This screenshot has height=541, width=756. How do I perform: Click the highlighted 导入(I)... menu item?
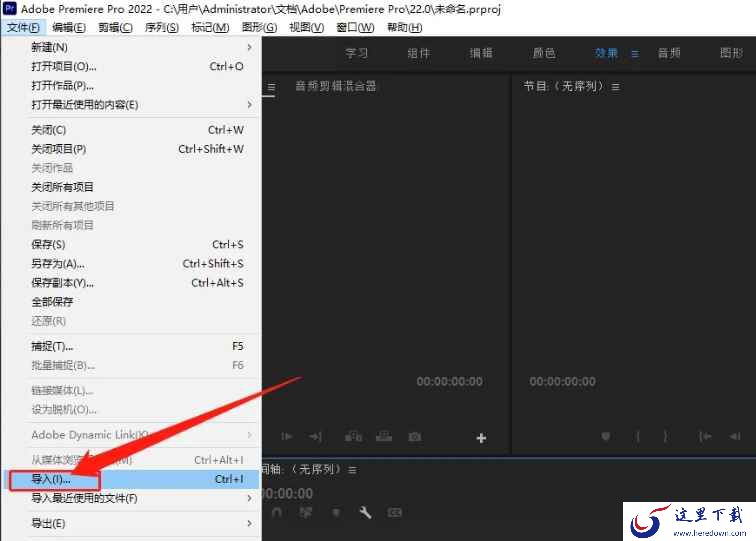132,479
